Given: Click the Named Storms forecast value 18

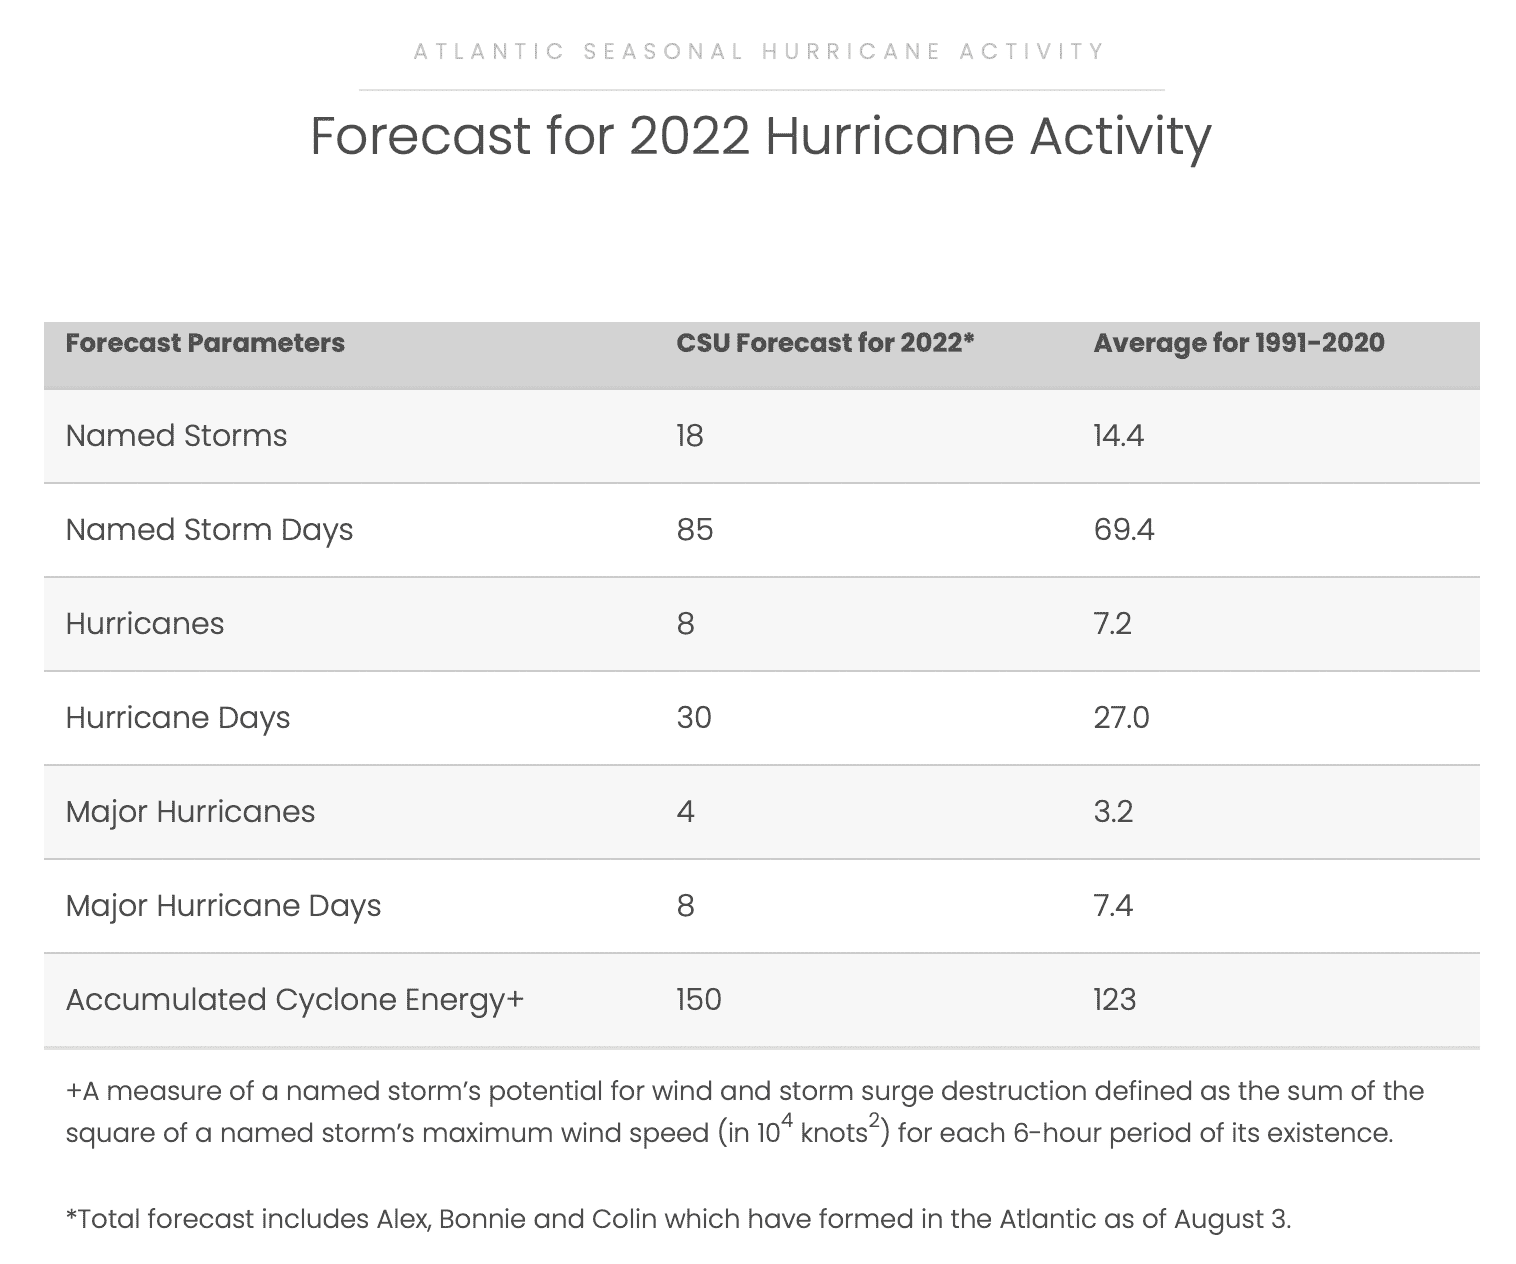Looking at the screenshot, I should tap(690, 436).
